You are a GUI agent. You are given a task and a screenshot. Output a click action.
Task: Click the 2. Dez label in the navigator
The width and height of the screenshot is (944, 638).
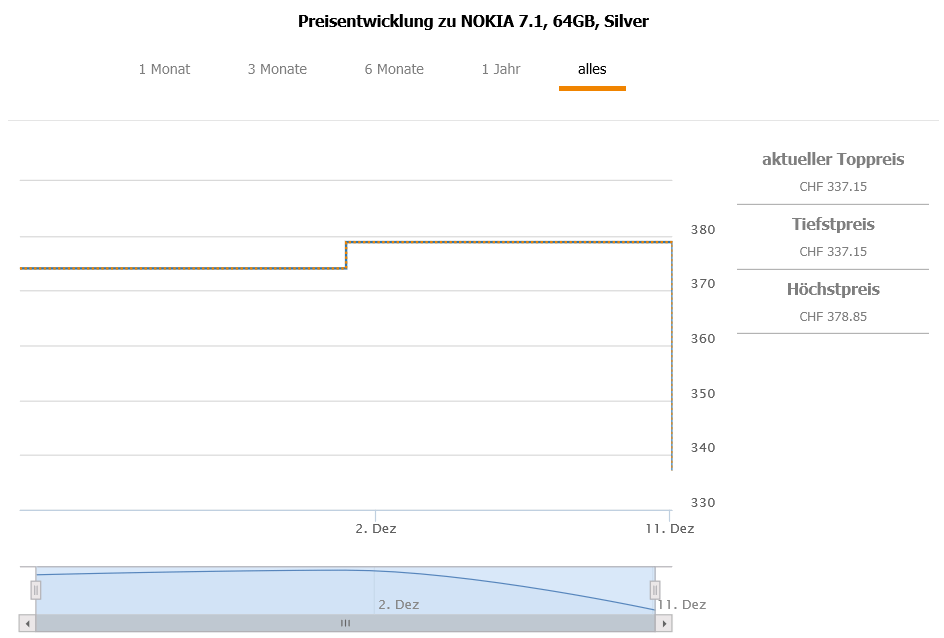pyautogui.click(x=398, y=604)
